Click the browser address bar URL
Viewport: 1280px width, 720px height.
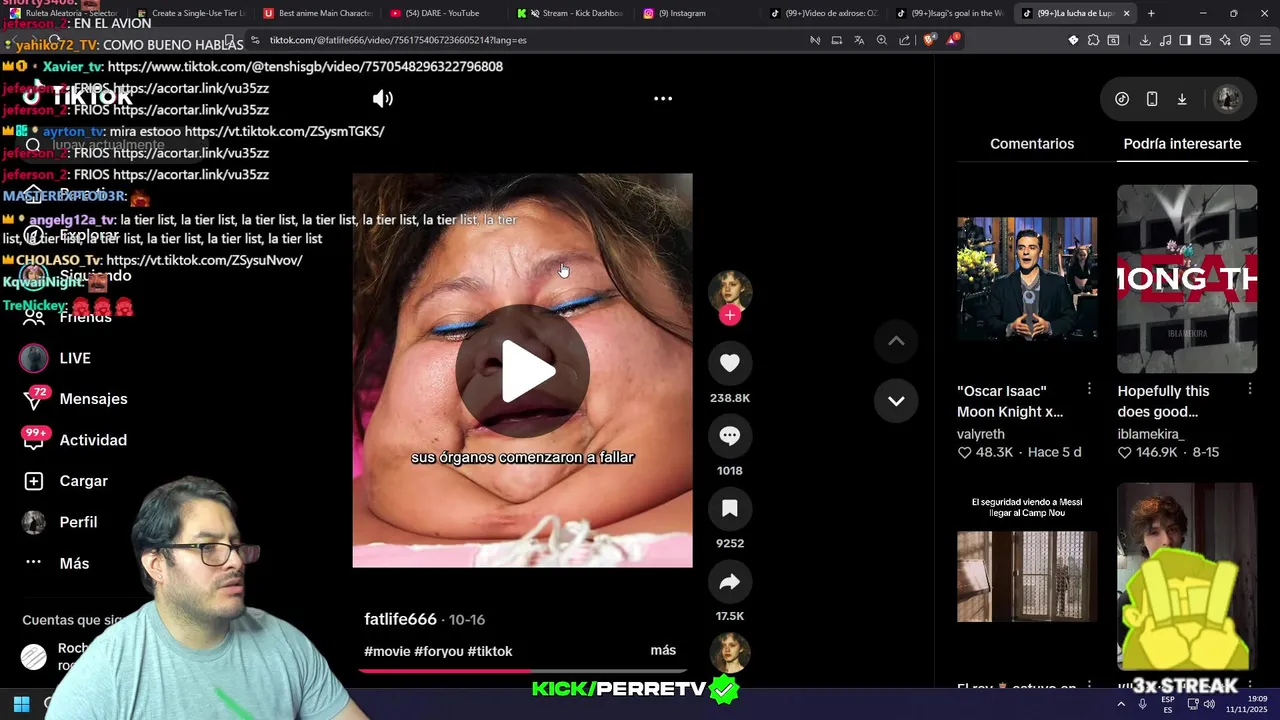[398, 40]
